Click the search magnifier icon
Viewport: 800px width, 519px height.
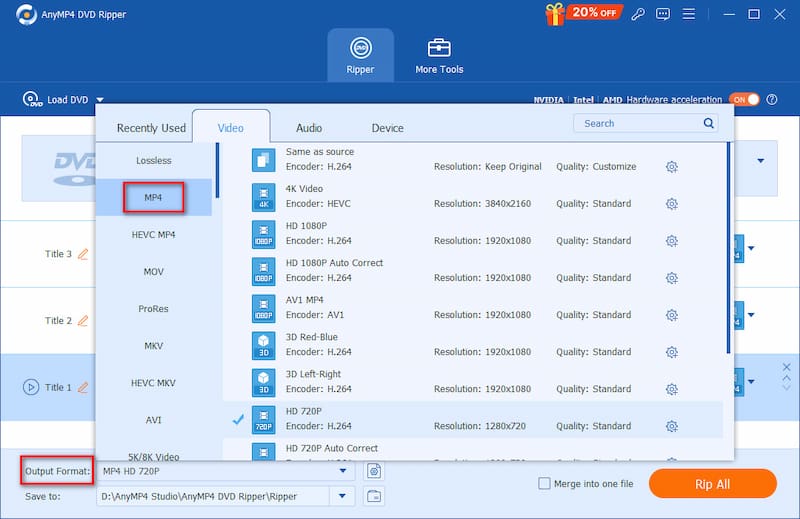click(x=708, y=123)
